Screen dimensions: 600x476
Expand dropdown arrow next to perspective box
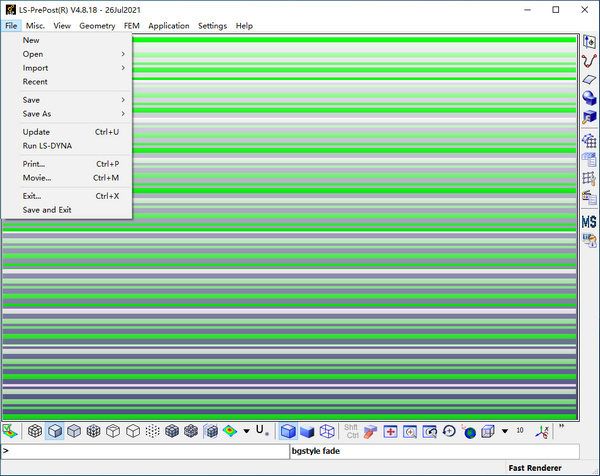click(505, 431)
